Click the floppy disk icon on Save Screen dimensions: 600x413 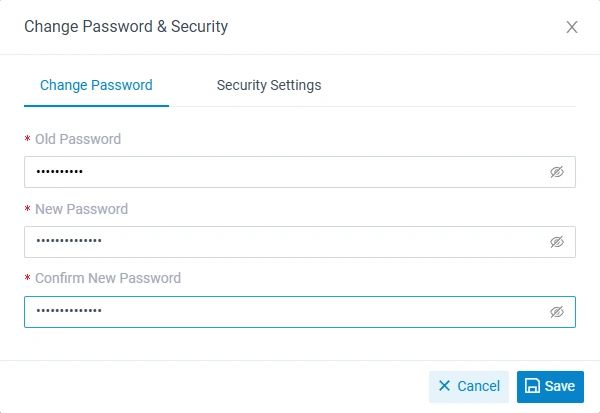click(533, 386)
